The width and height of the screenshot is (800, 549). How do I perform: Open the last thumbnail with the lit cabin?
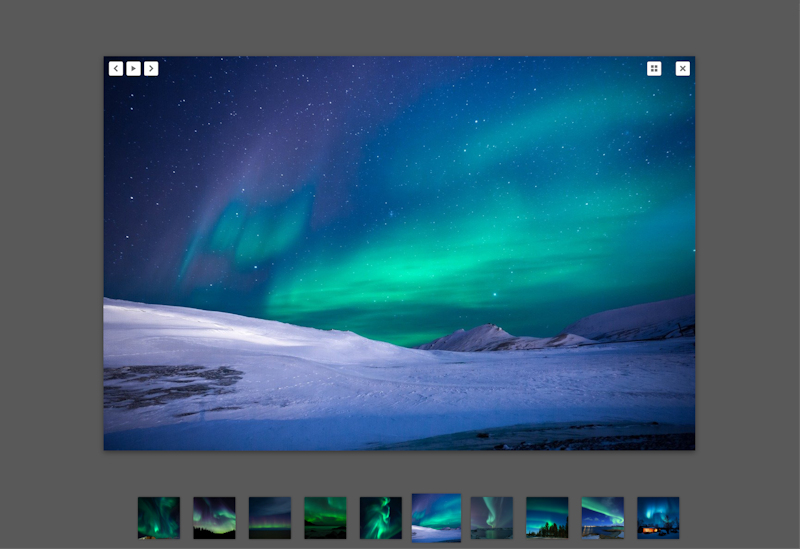pos(658,518)
